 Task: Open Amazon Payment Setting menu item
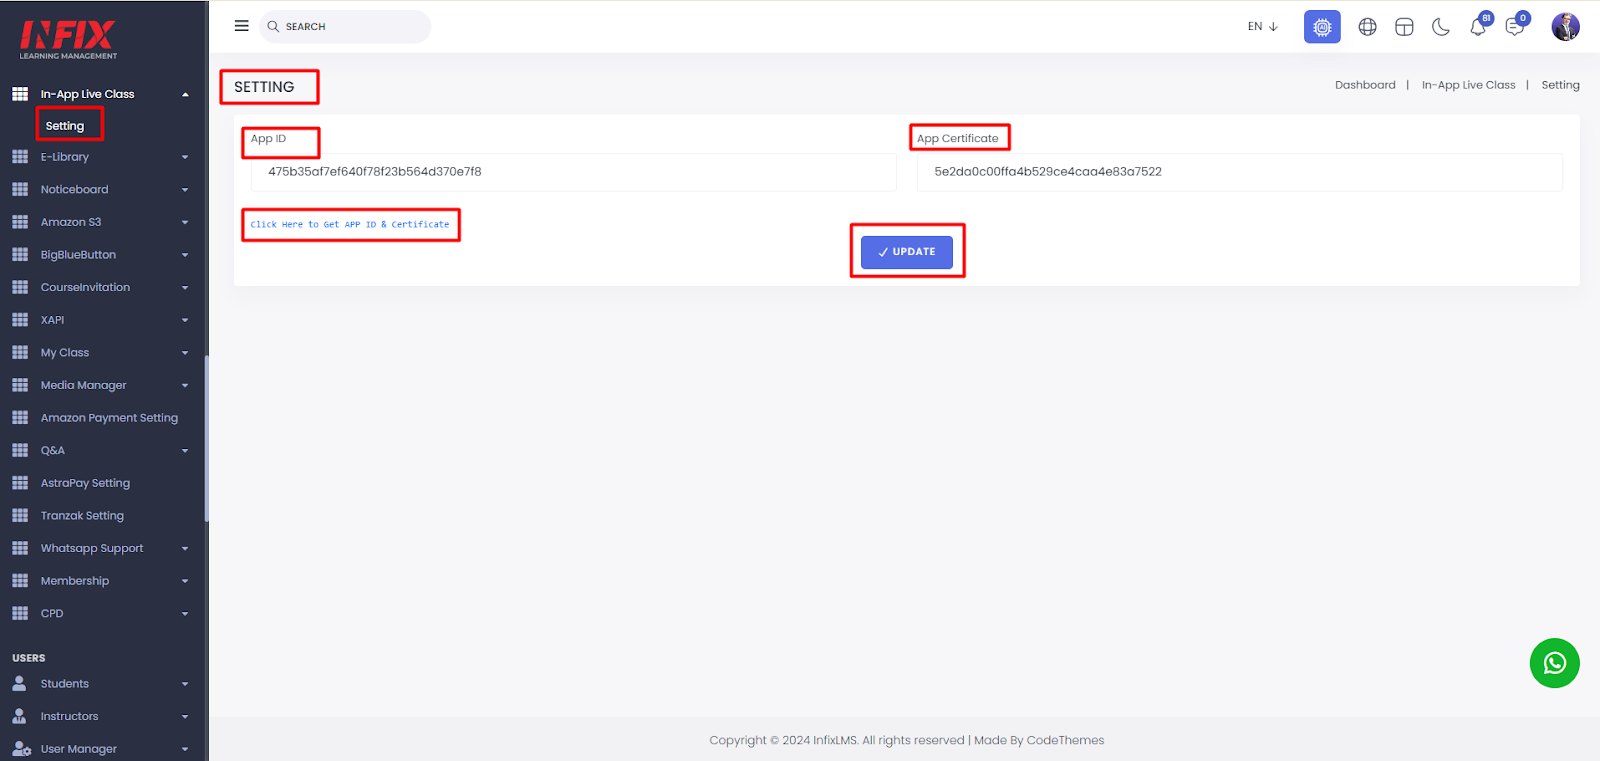click(x=109, y=418)
